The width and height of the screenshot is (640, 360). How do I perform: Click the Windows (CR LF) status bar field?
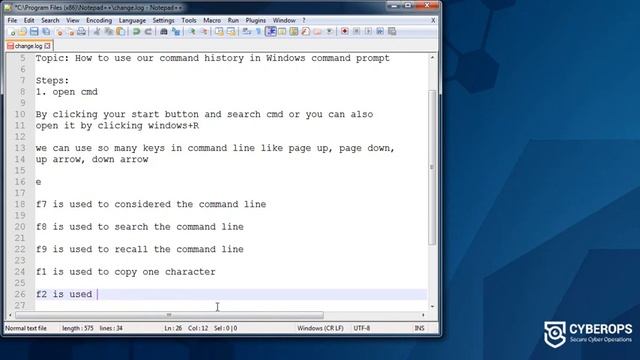(320, 328)
